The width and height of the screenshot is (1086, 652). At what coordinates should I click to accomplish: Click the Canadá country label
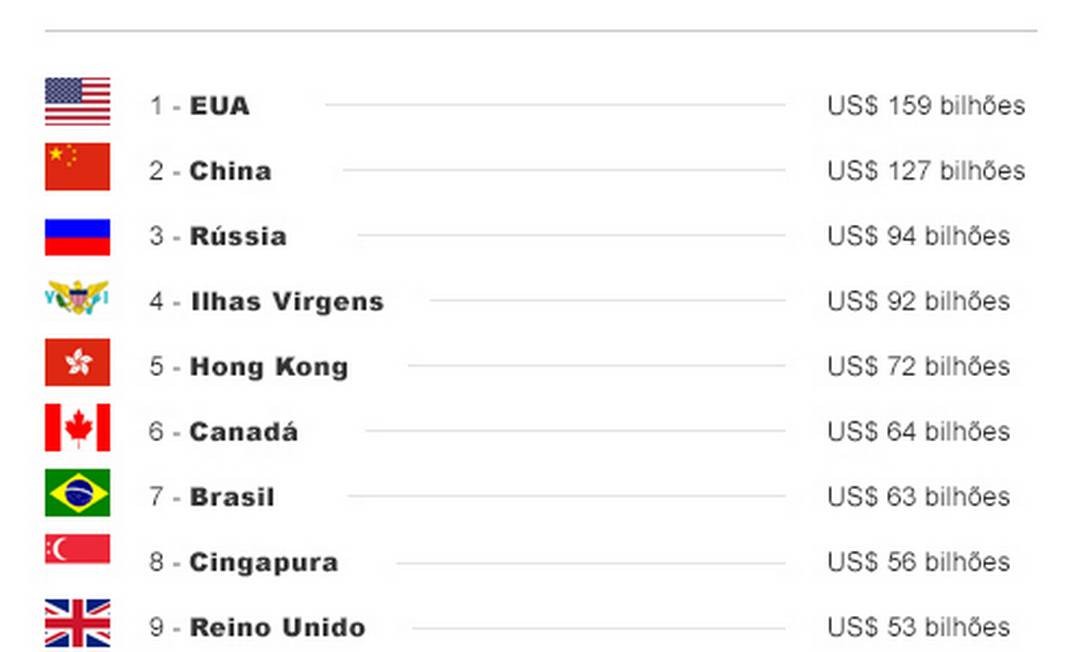pos(244,432)
